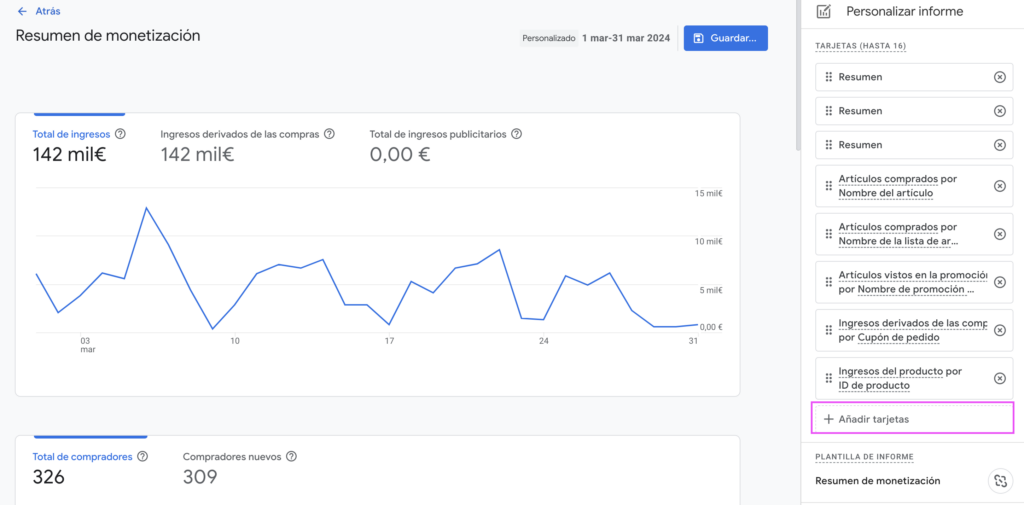Grab the drag handle of the Nombre del artículo card
Viewport: 1024px width, 505px height.
point(828,186)
